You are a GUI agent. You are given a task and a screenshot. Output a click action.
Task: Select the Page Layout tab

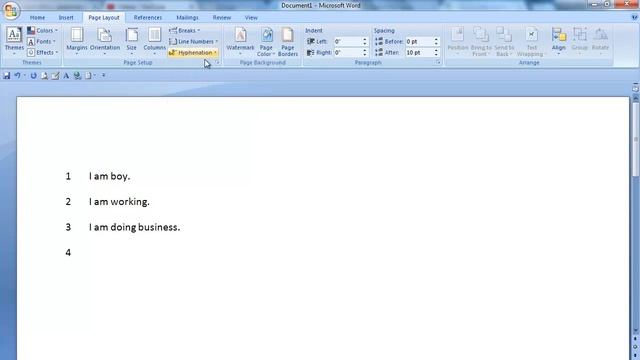coord(104,18)
